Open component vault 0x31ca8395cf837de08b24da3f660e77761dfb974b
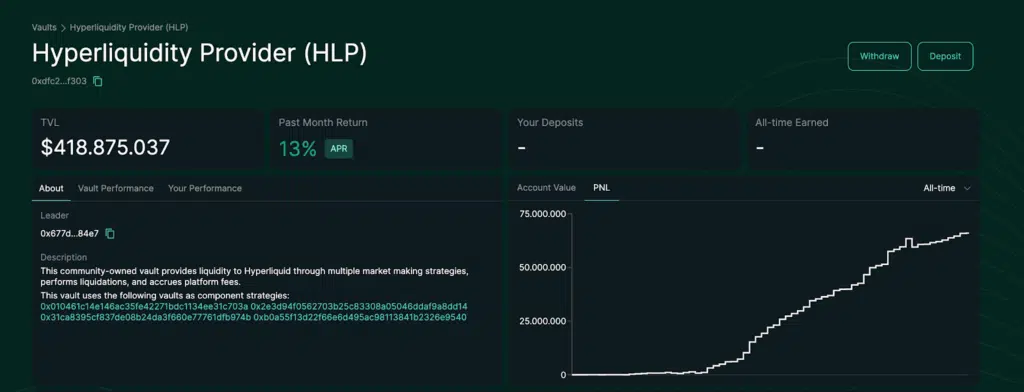 [146, 318]
